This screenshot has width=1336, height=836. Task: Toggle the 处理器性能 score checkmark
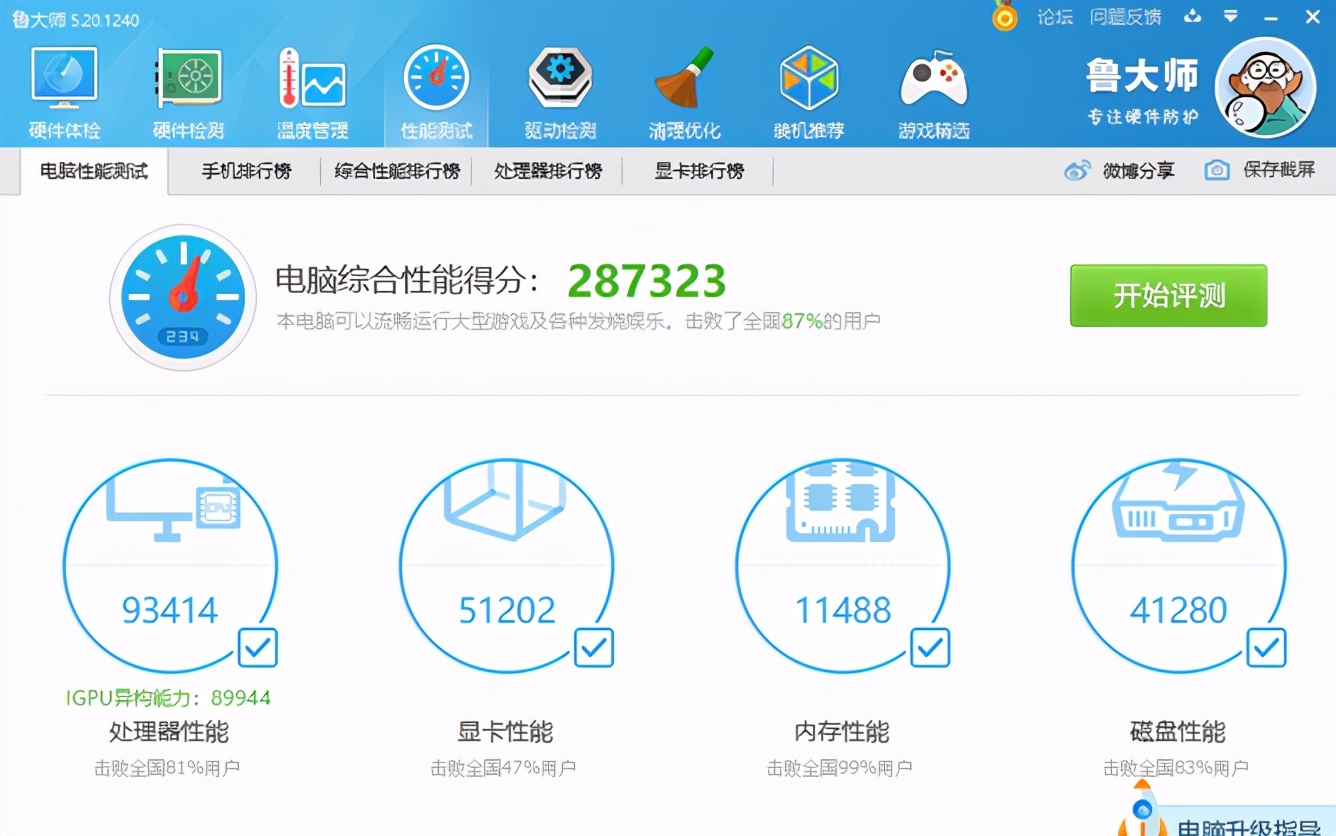258,648
